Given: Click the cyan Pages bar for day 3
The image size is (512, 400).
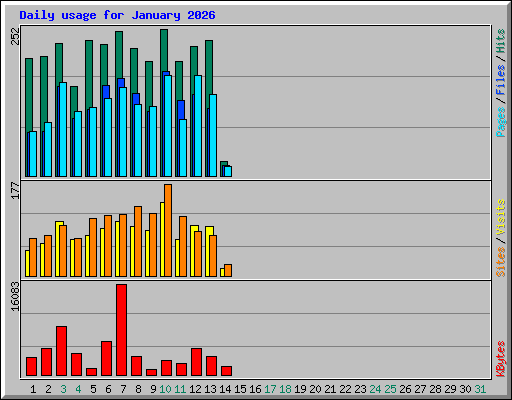Looking at the screenshot, I should pyautogui.click(x=63, y=130).
